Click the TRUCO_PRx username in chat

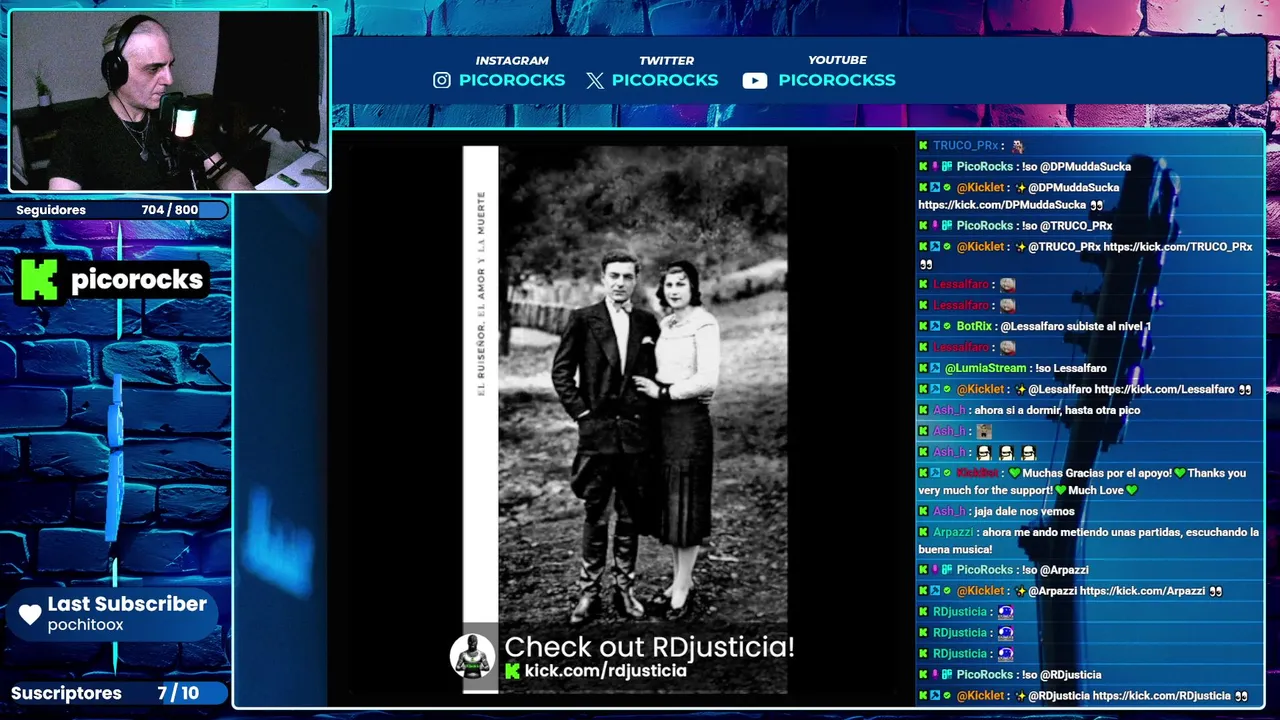click(x=965, y=146)
